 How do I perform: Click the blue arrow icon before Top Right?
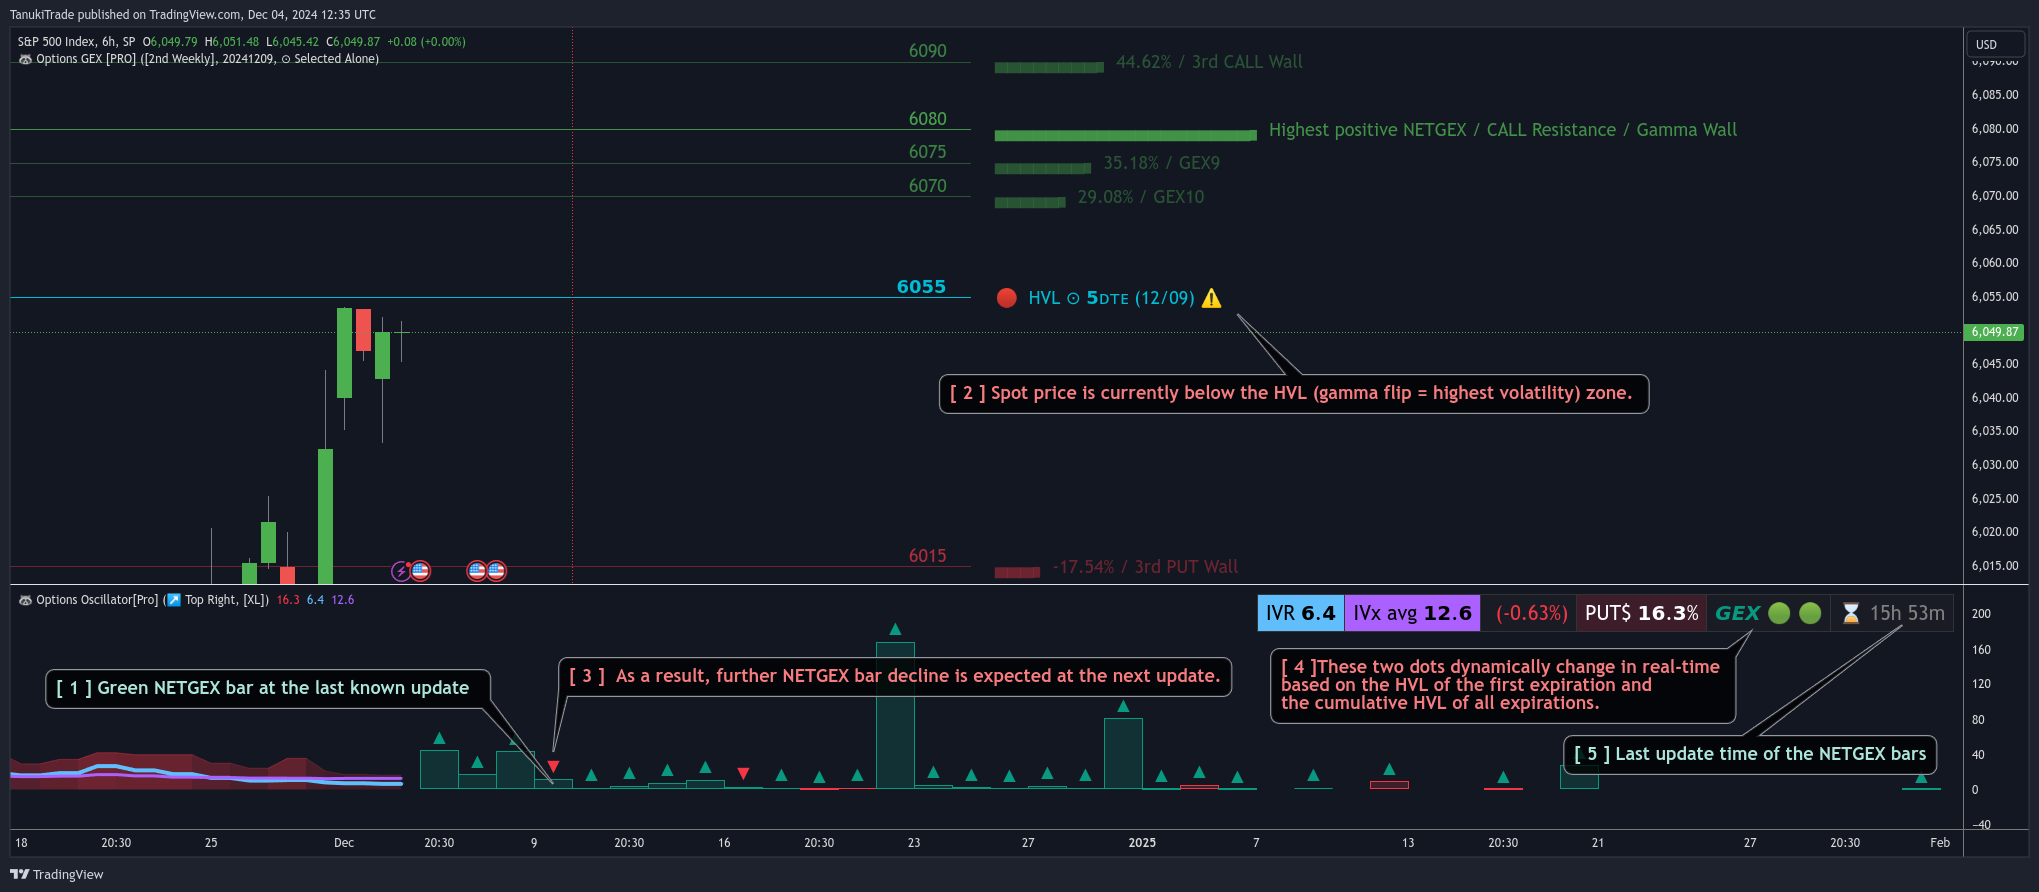pyautogui.click(x=174, y=600)
